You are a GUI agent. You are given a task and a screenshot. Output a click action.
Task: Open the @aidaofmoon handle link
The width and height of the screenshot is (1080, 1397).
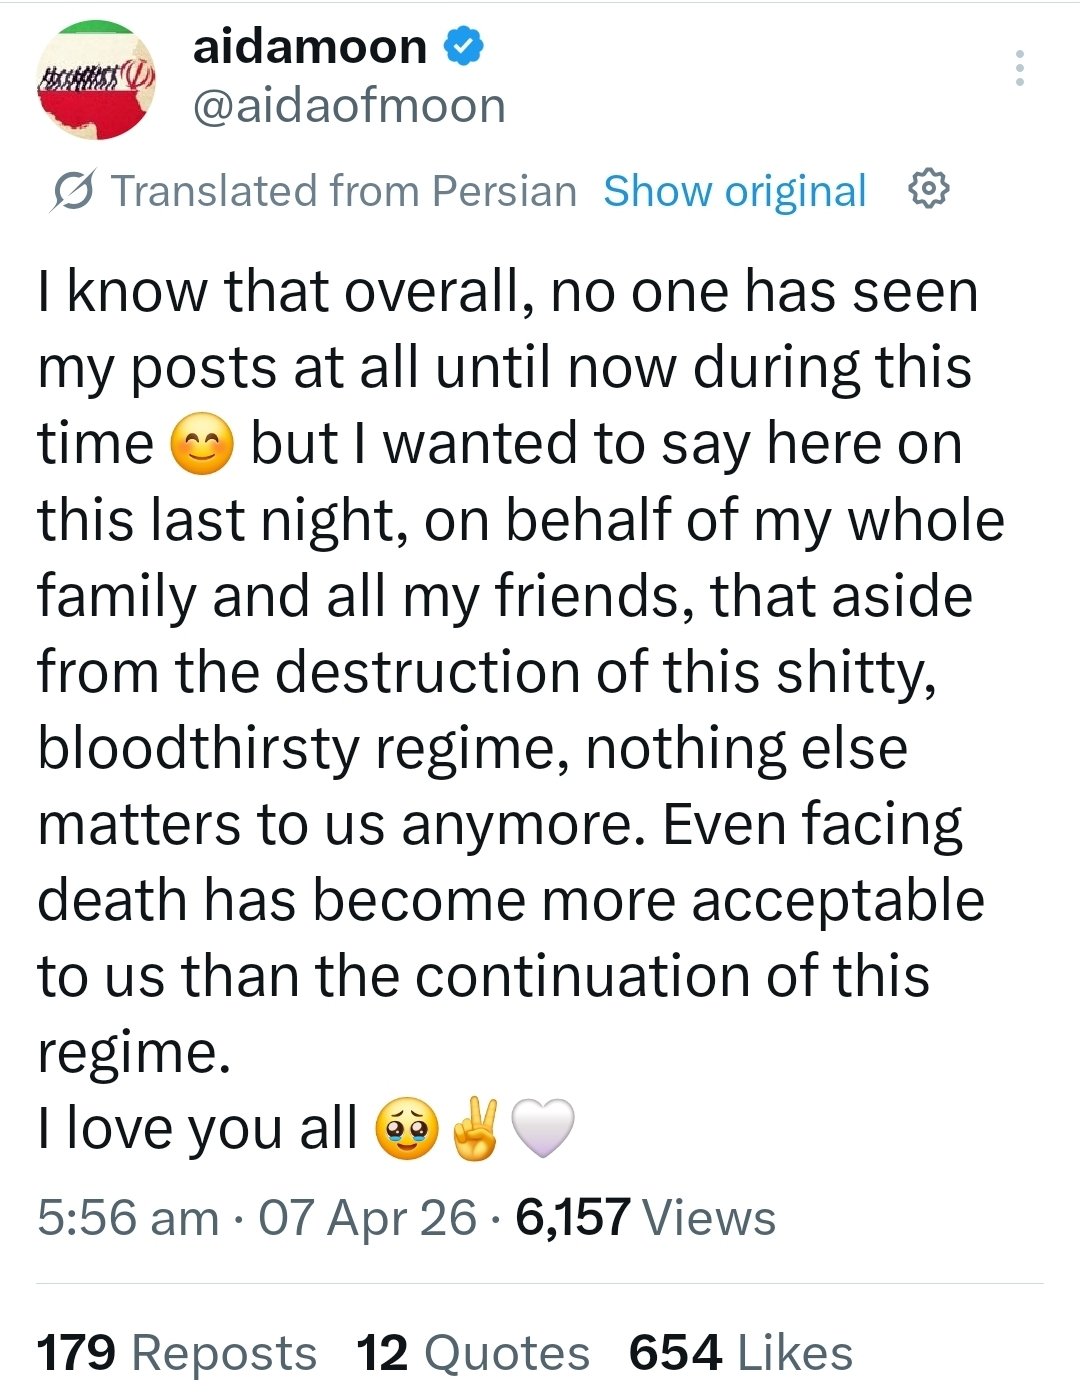(x=348, y=106)
